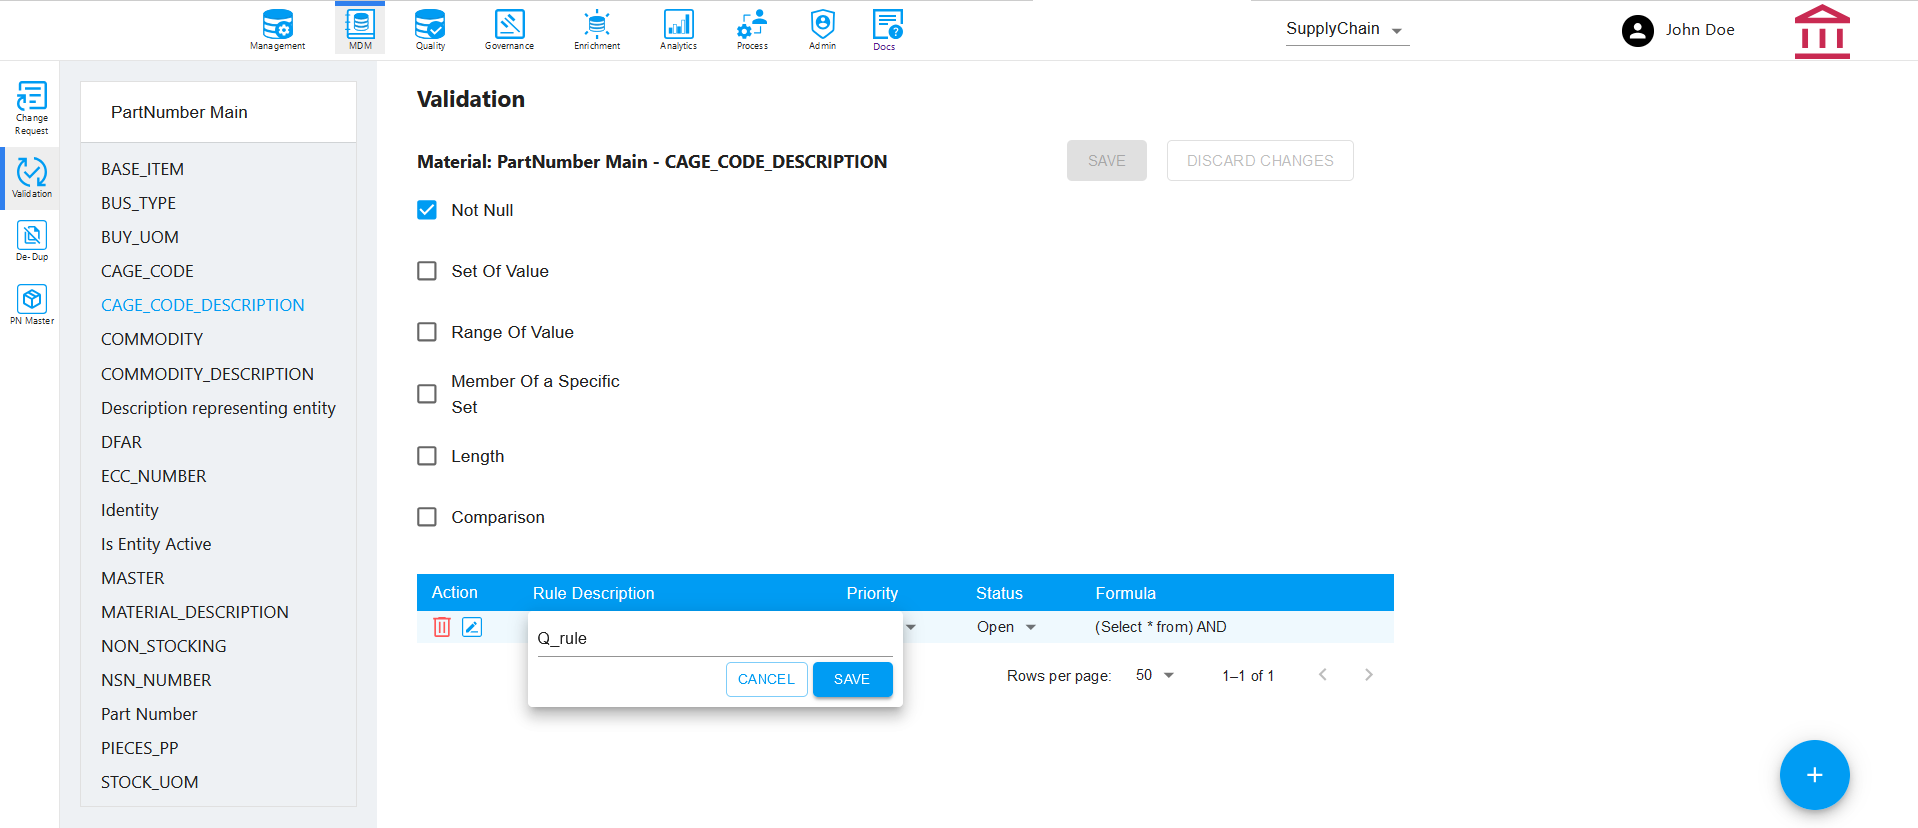
Task: Expand the SupplyChain dropdown
Action: pyautogui.click(x=1347, y=30)
